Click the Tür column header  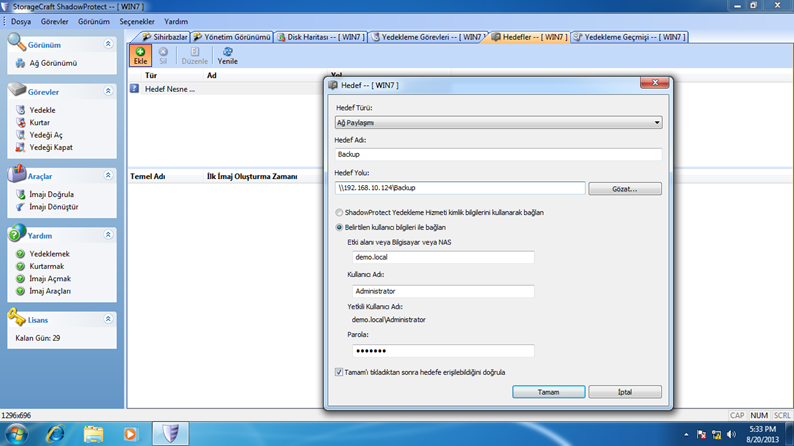click(151, 75)
